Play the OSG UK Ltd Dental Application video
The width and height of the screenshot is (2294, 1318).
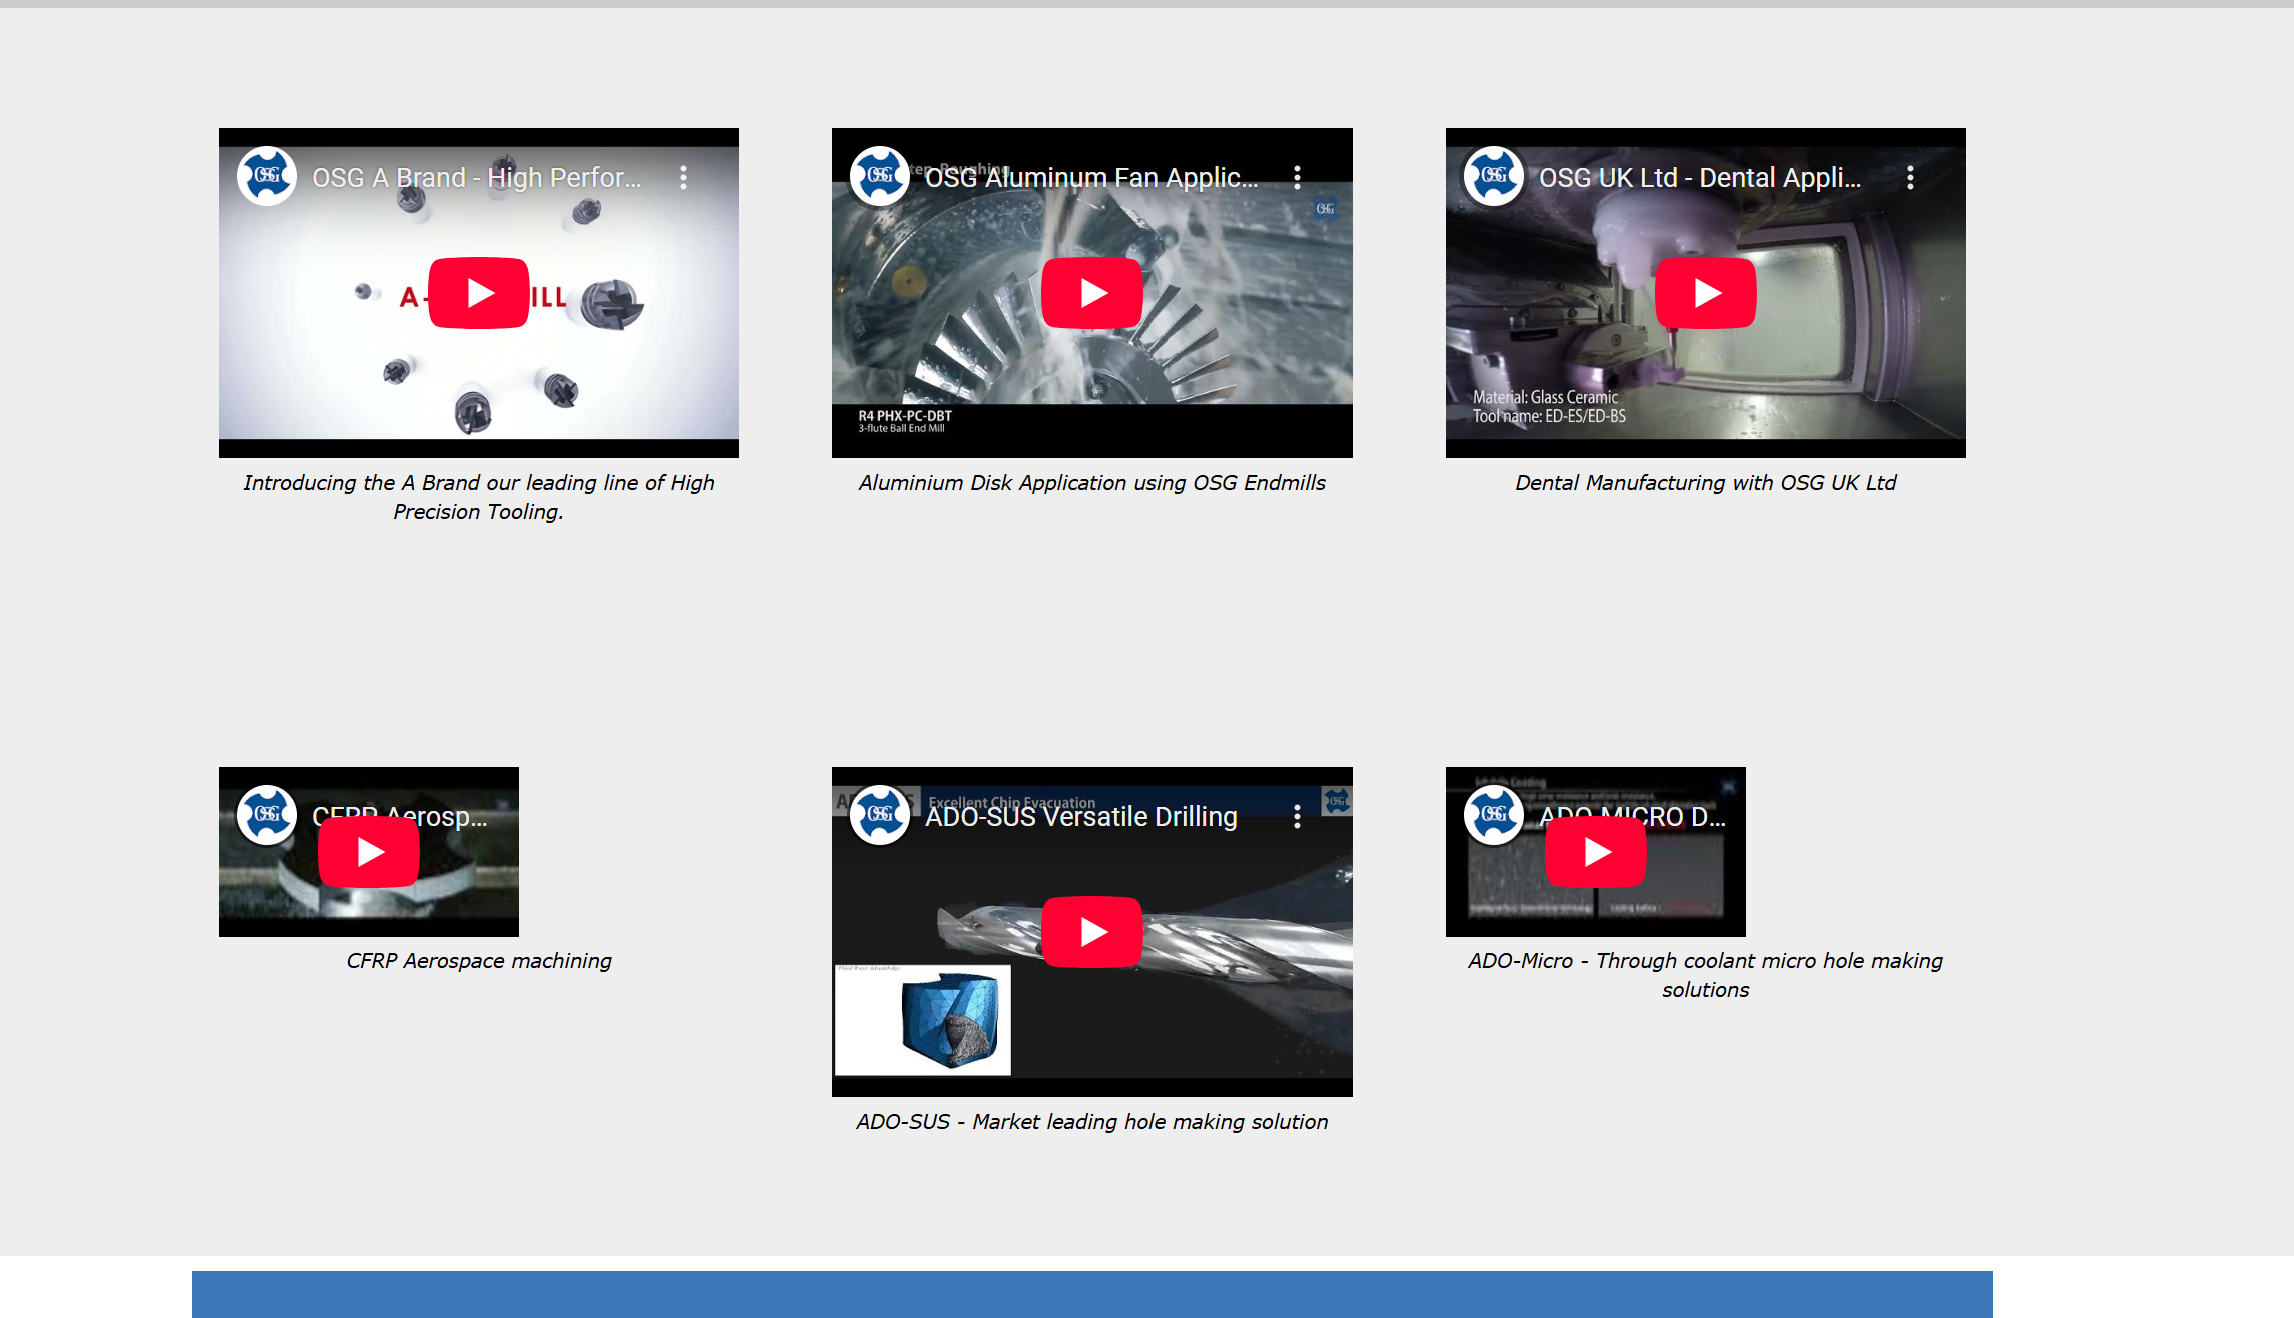coord(1706,293)
